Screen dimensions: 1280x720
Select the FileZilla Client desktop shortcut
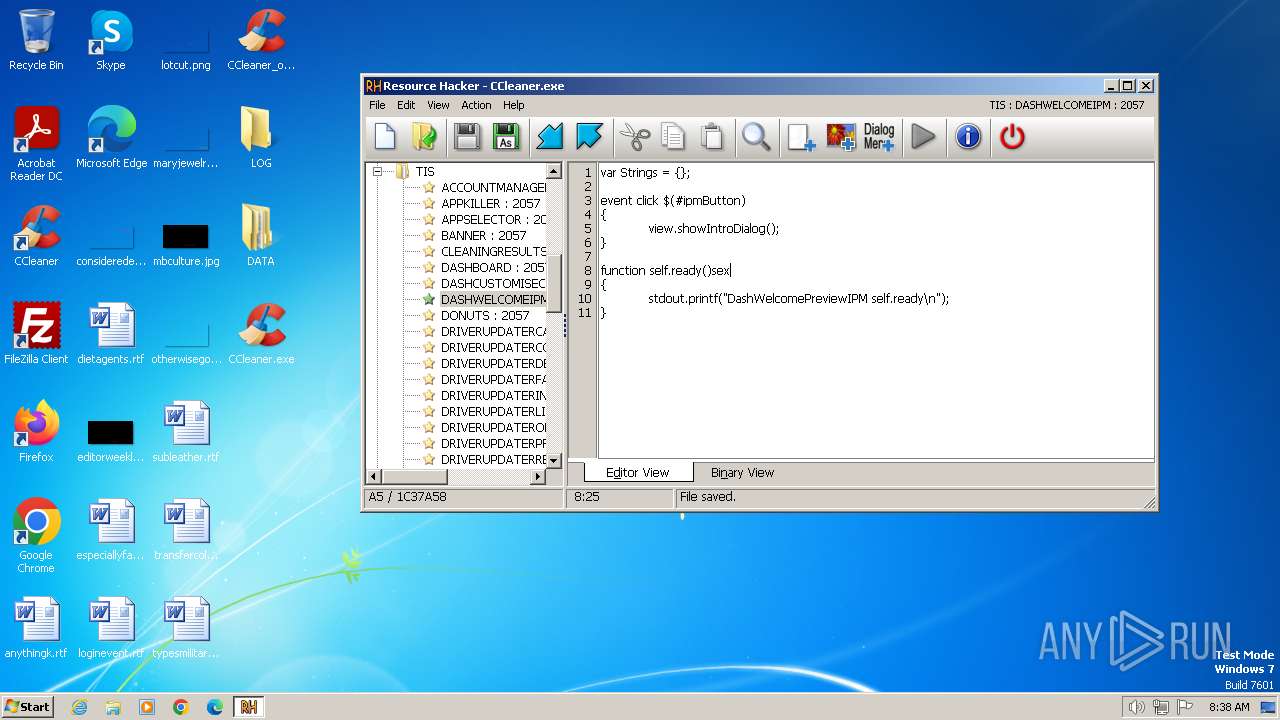pos(36,334)
